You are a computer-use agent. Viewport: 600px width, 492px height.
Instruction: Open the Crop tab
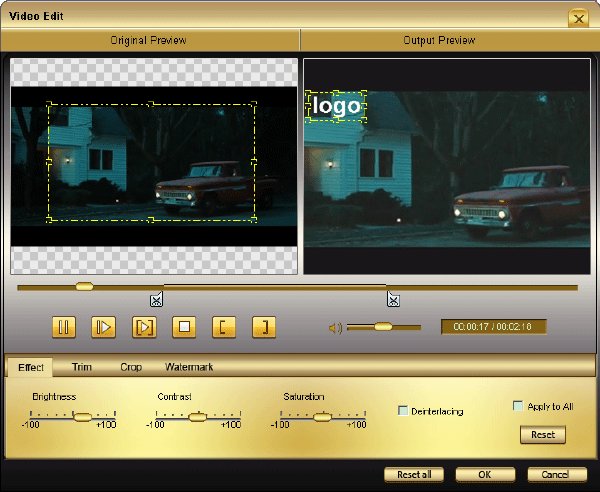point(131,367)
